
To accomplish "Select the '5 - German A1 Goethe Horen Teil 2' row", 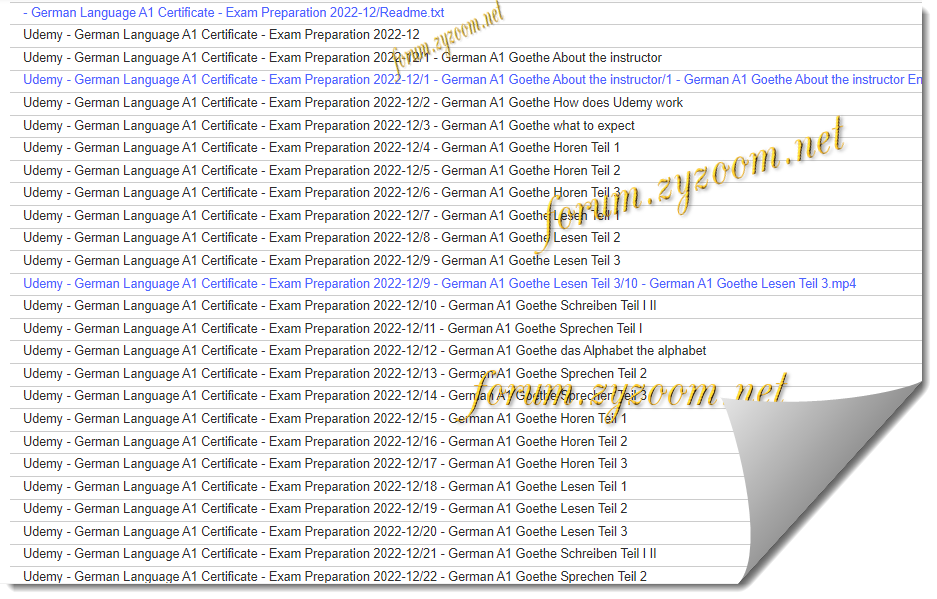I will pyautogui.click(x=321, y=170).
